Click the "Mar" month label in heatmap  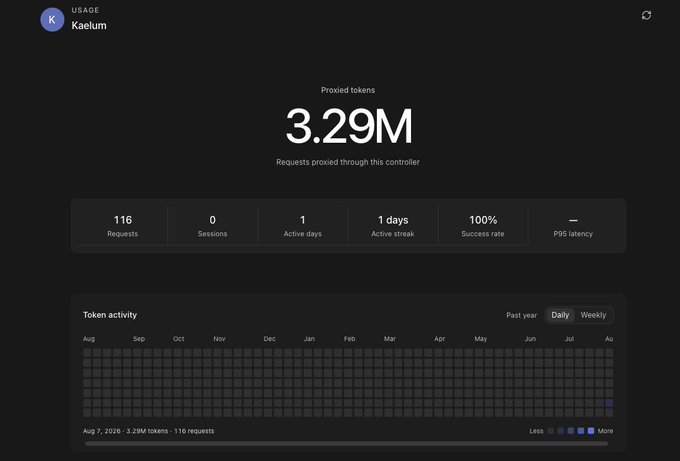[389, 339]
